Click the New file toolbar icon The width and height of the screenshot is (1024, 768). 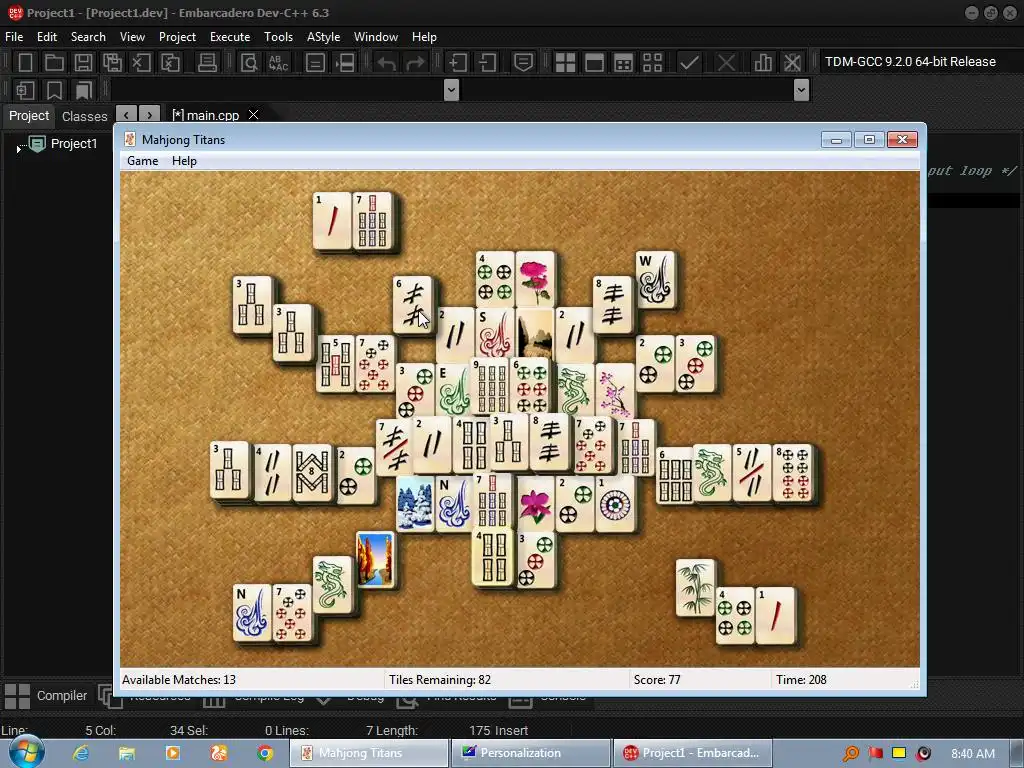[25, 62]
